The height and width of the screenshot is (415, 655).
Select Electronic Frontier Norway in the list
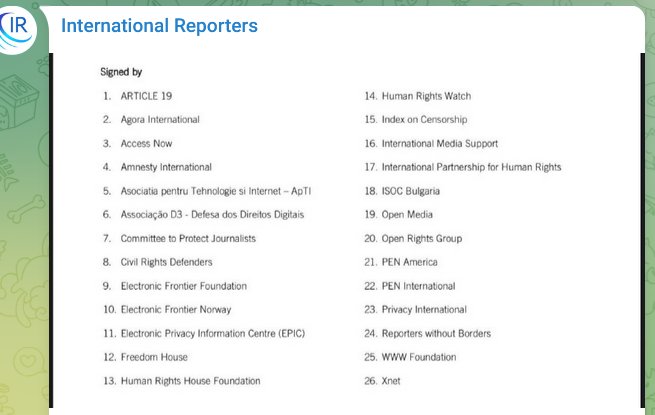pos(175,310)
